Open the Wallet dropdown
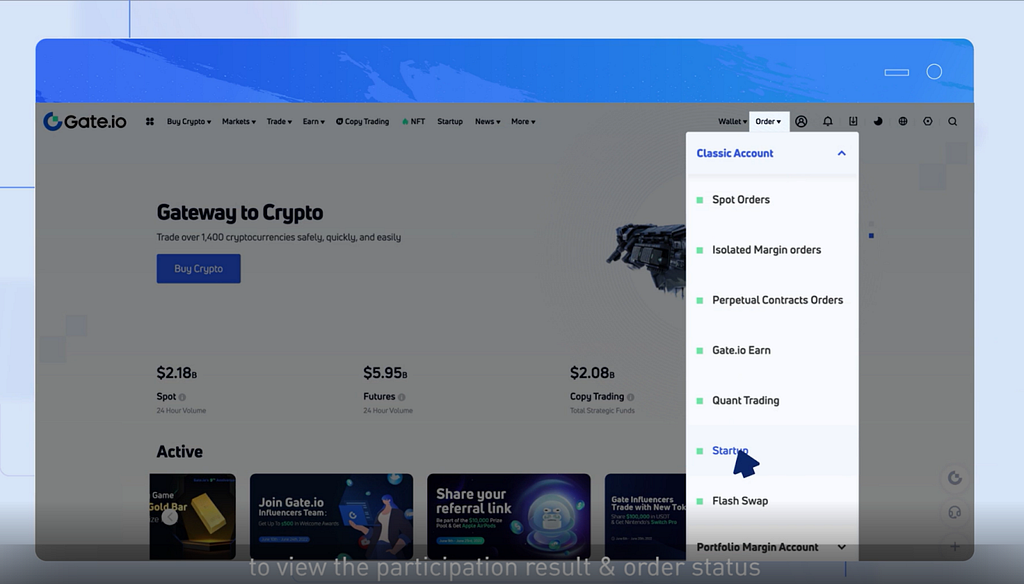Image resolution: width=1024 pixels, height=584 pixels. click(x=732, y=122)
